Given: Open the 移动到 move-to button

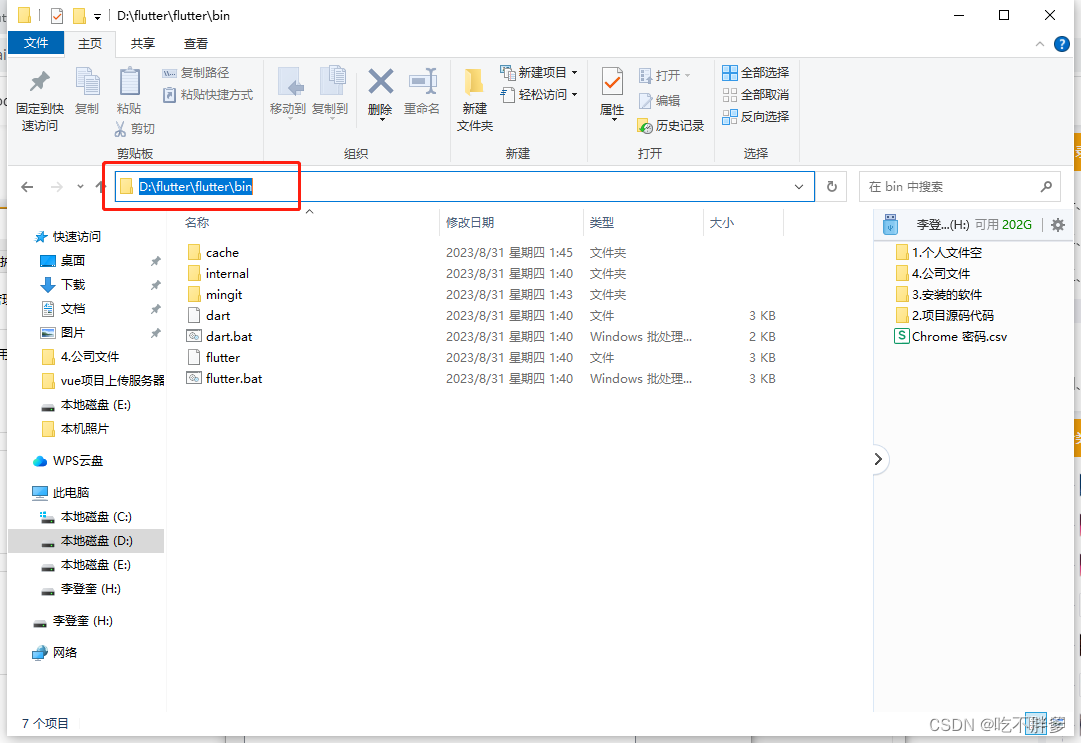Looking at the screenshot, I should pyautogui.click(x=287, y=93).
